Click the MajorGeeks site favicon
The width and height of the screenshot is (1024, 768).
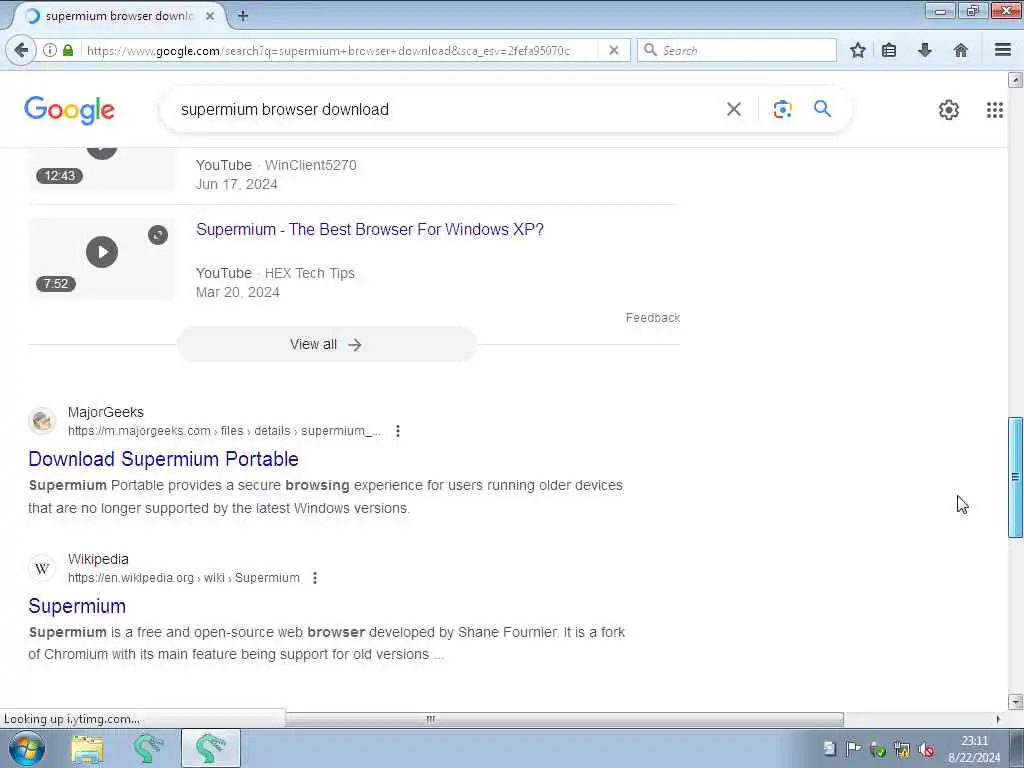42,421
